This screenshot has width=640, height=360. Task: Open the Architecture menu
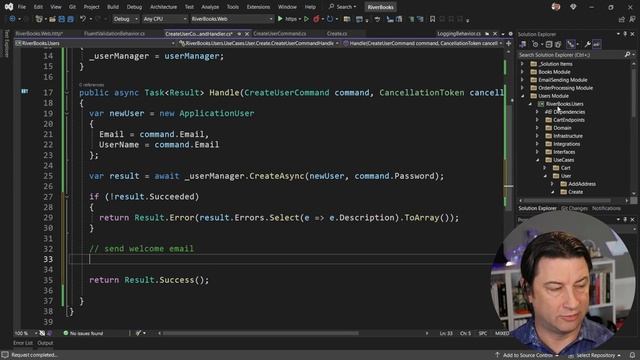coord(163,7)
